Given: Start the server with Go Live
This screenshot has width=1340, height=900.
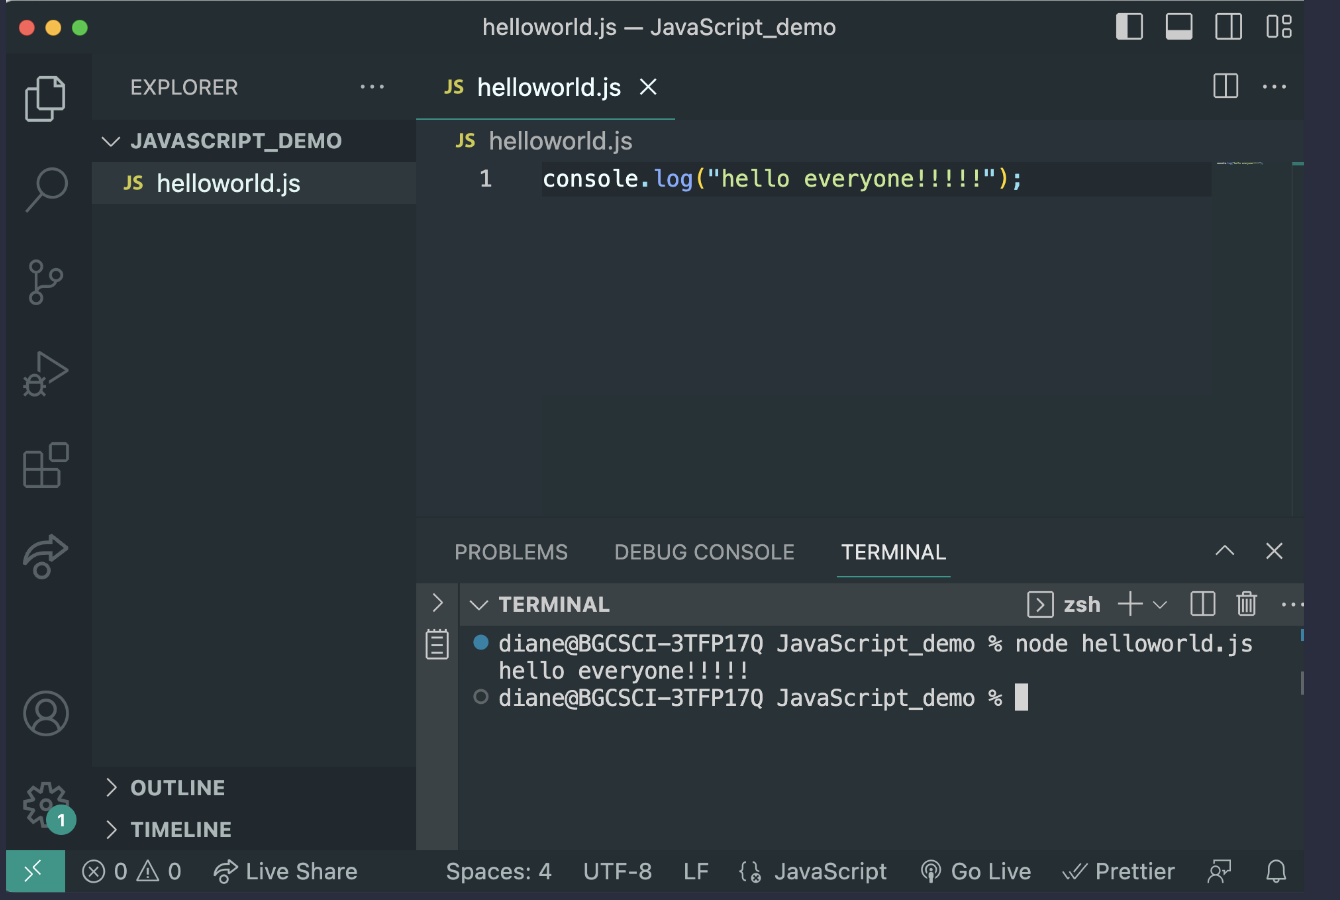Looking at the screenshot, I should coord(975,872).
